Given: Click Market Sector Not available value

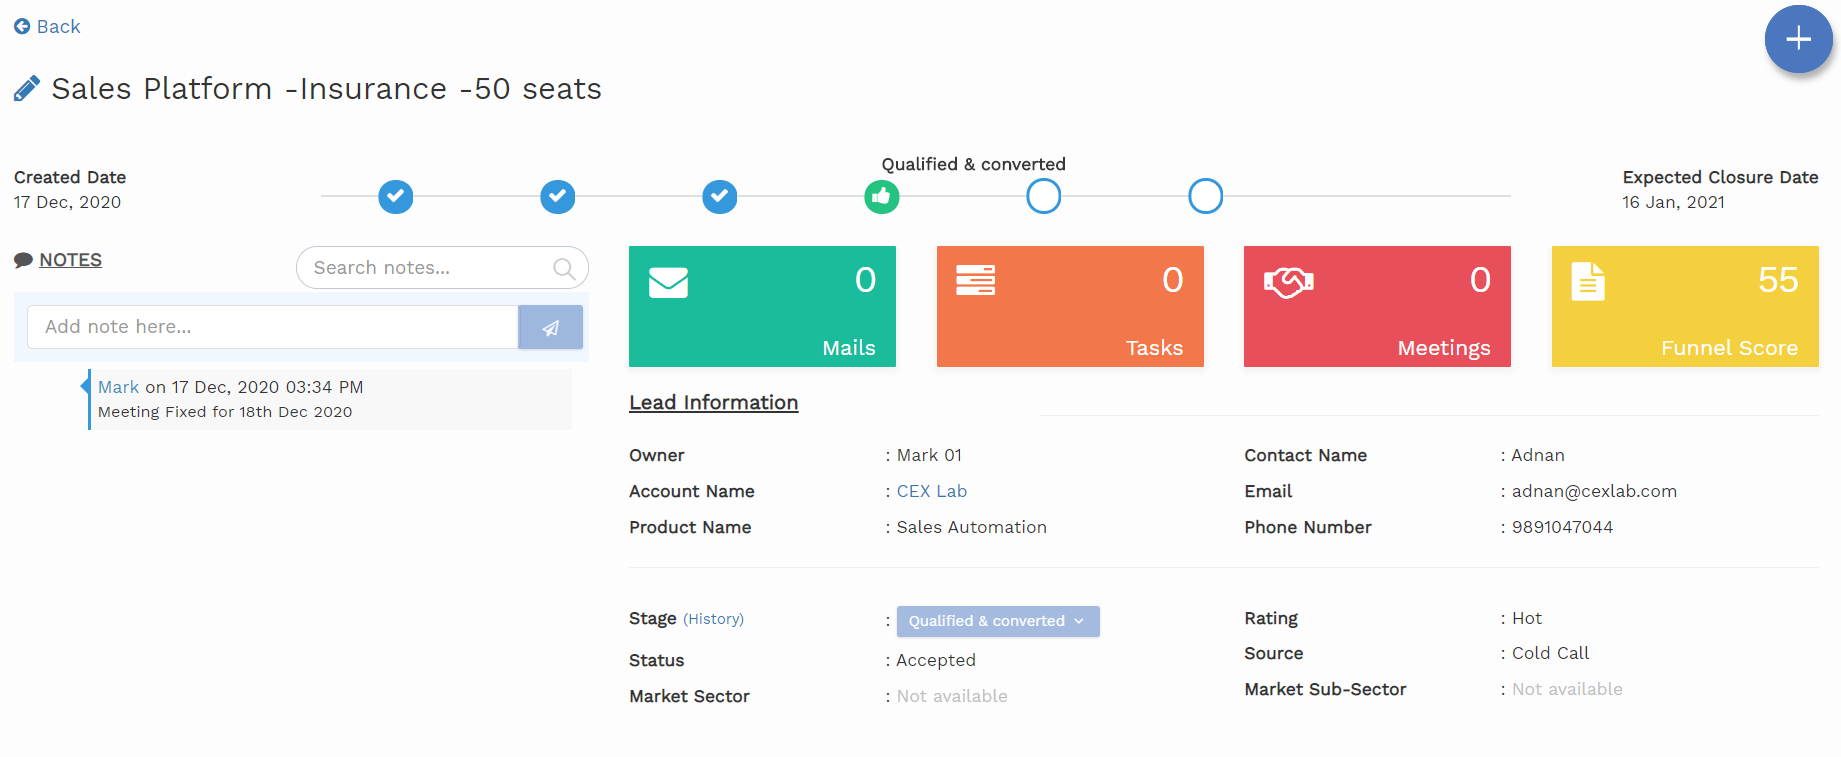Looking at the screenshot, I should [x=952, y=696].
